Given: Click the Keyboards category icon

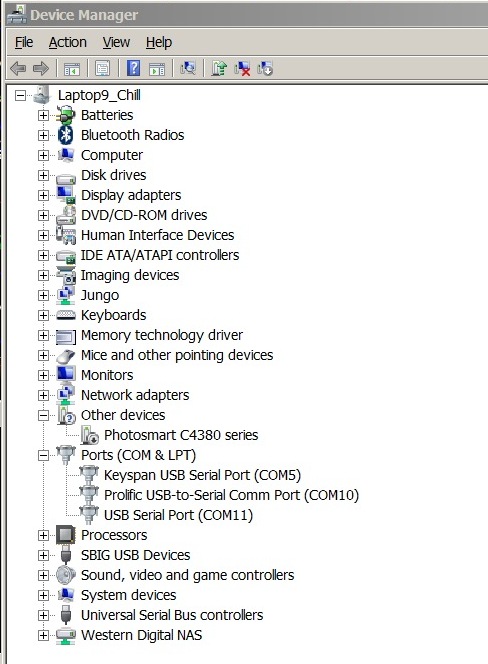Looking at the screenshot, I should click(x=66, y=315).
